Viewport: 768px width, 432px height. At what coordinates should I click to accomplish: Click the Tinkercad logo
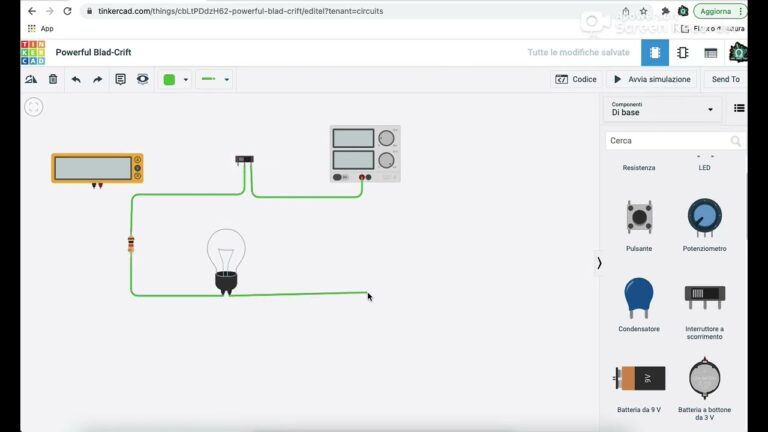[33, 52]
